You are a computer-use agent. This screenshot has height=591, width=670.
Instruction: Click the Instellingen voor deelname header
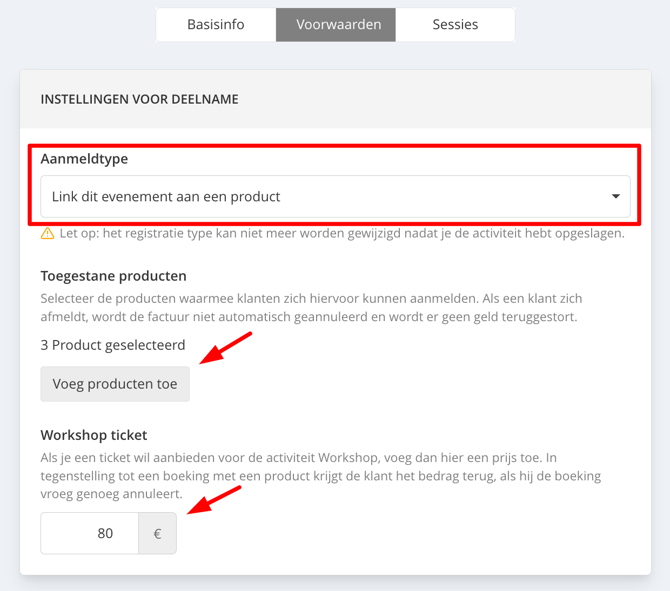coord(139,99)
